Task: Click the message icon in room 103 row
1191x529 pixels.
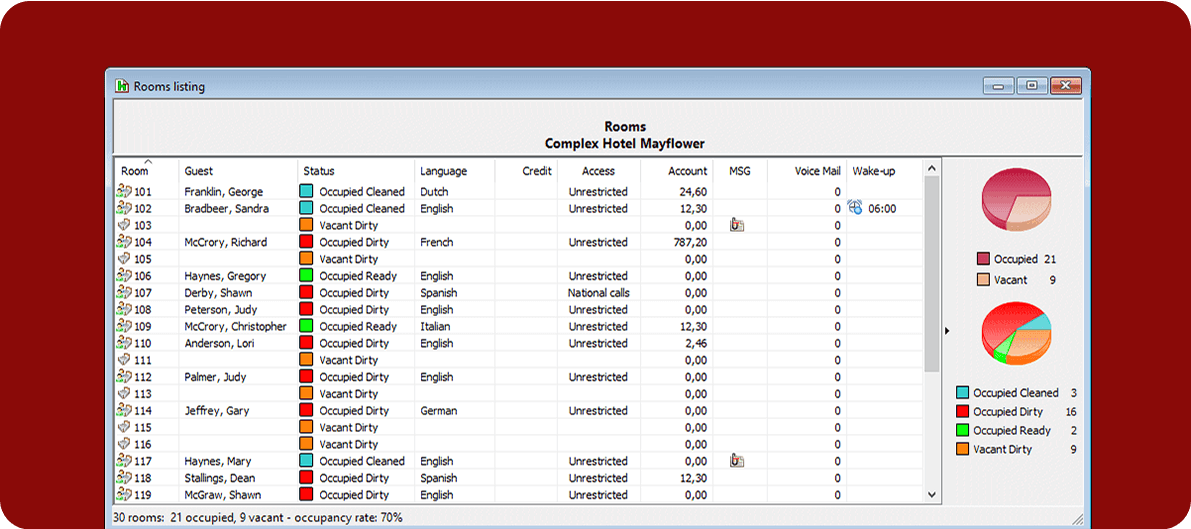Action: click(737, 226)
